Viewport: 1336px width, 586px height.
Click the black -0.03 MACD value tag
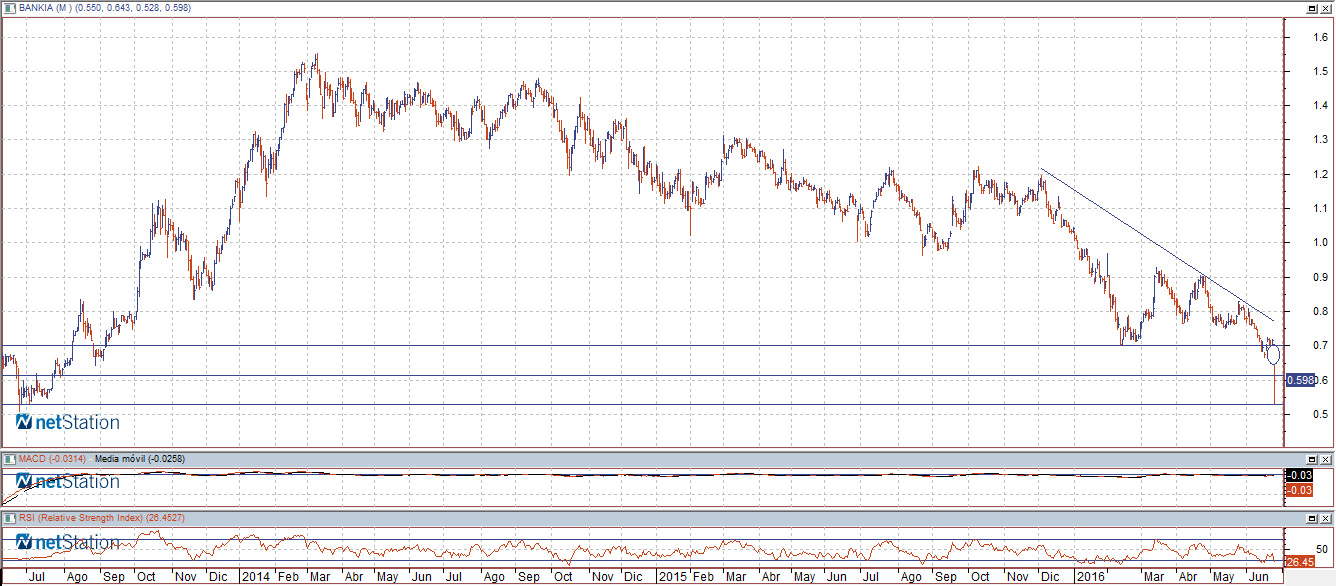(1300, 475)
